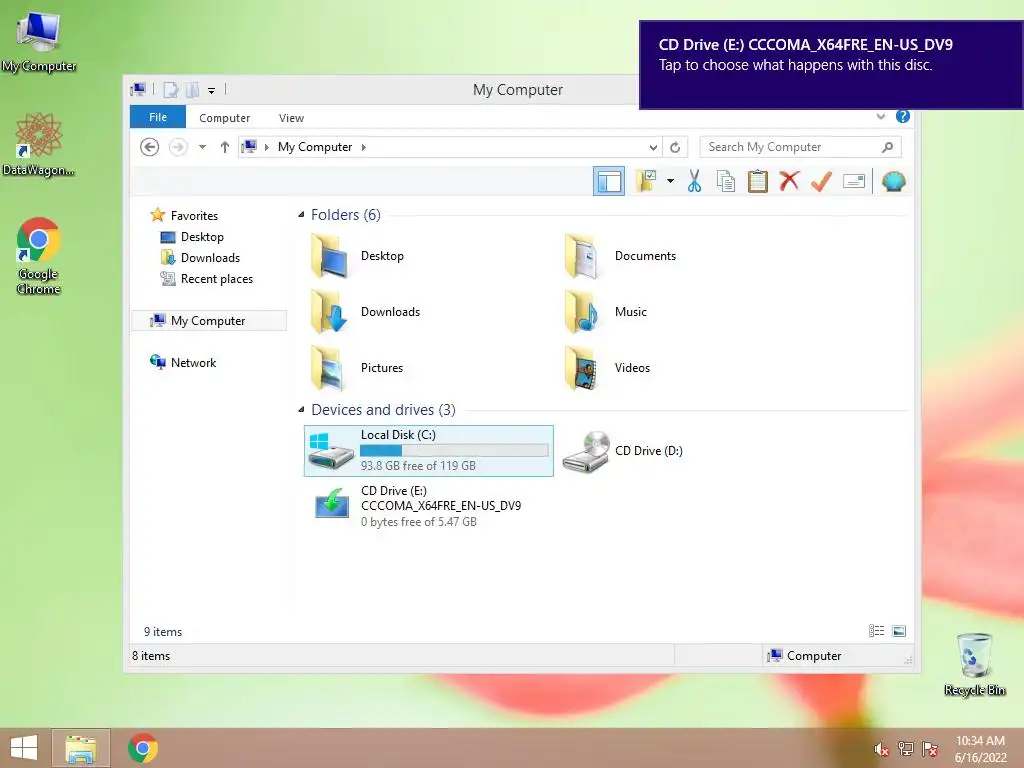Screen dimensions: 1024x768
Task: Click the email envelope toolbar icon
Action: 854,181
